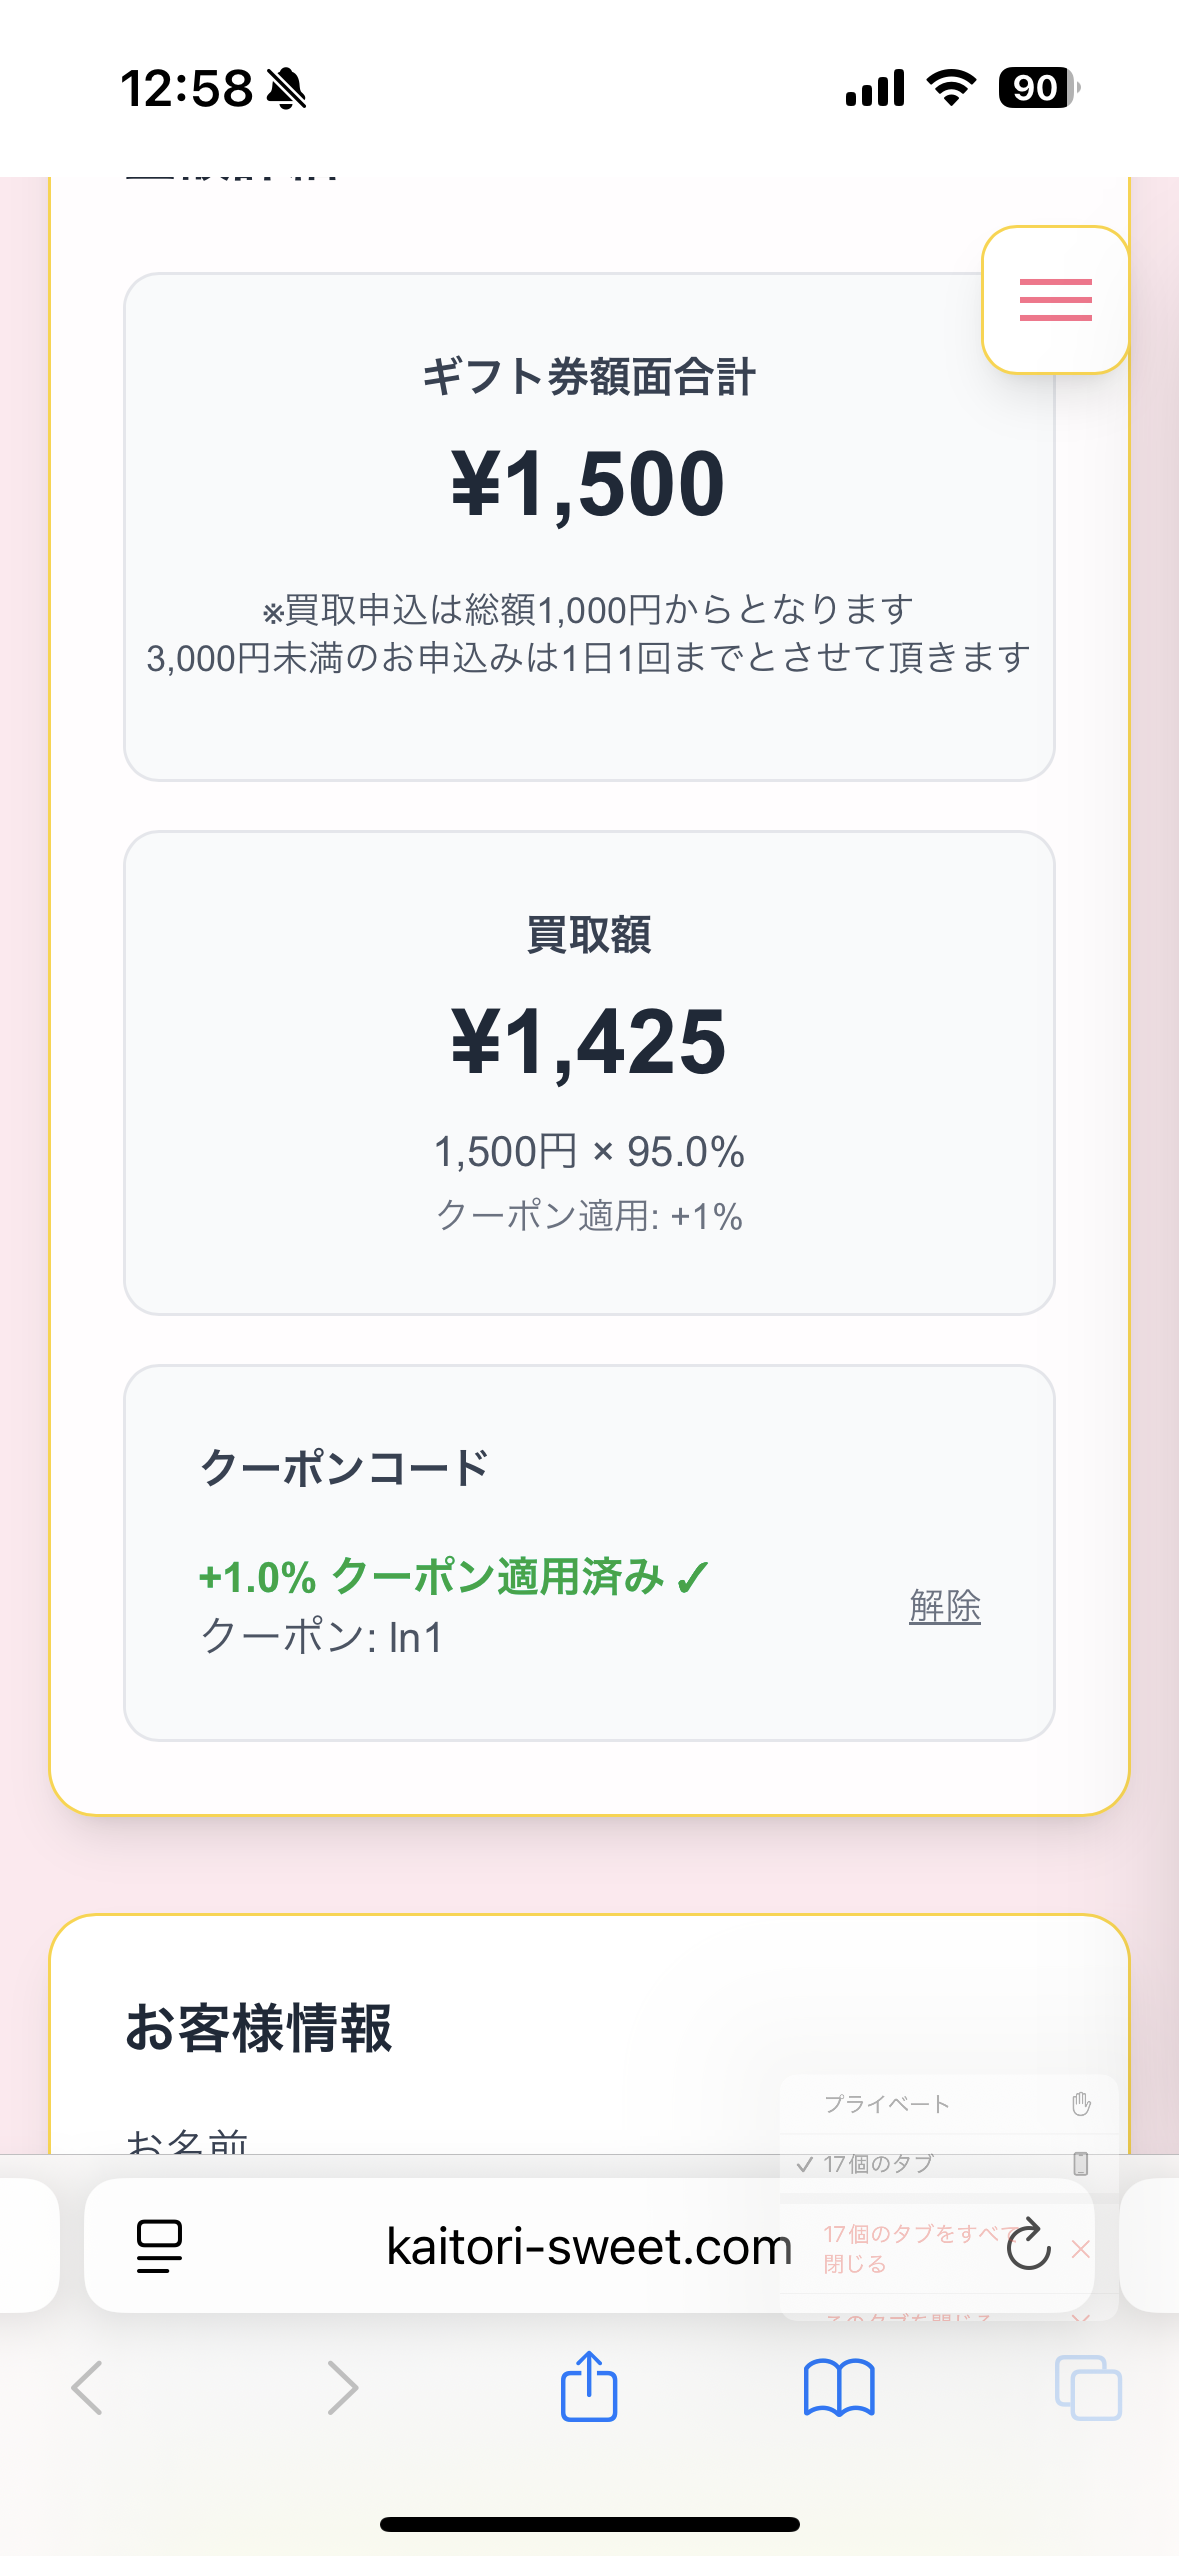Go forward with the right chevron
Image resolution: width=1179 pixels, height=2556 pixels.
click(342, 2388)
